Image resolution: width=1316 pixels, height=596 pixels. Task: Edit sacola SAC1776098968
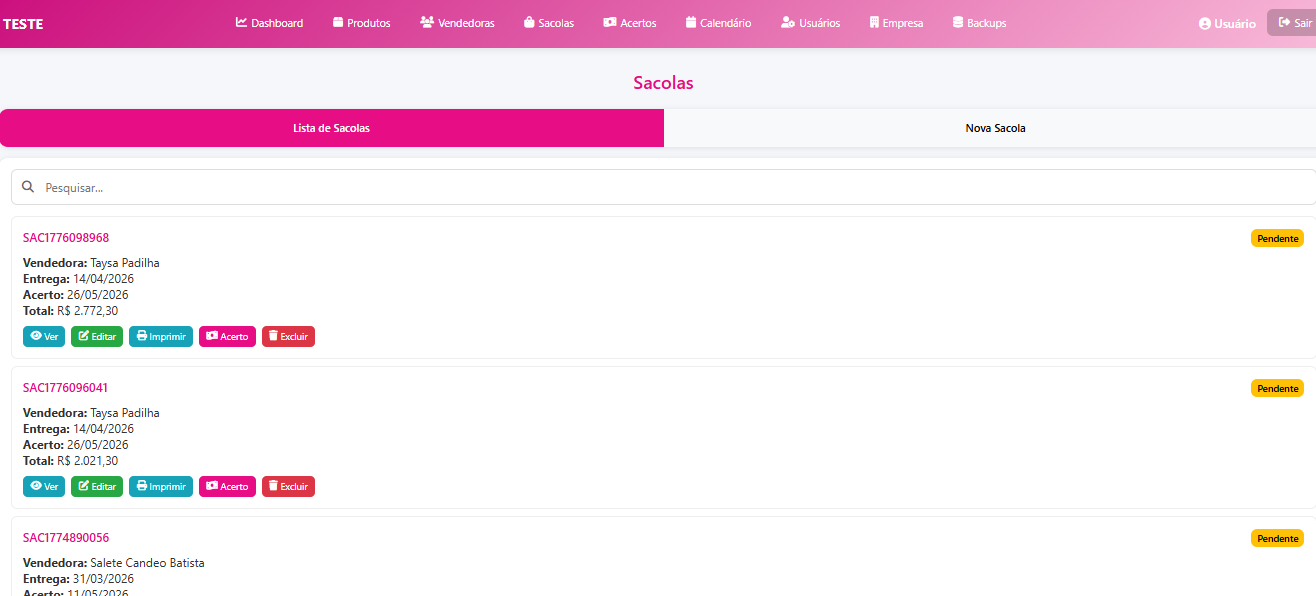pyautogui.click(x=97, y=337)
